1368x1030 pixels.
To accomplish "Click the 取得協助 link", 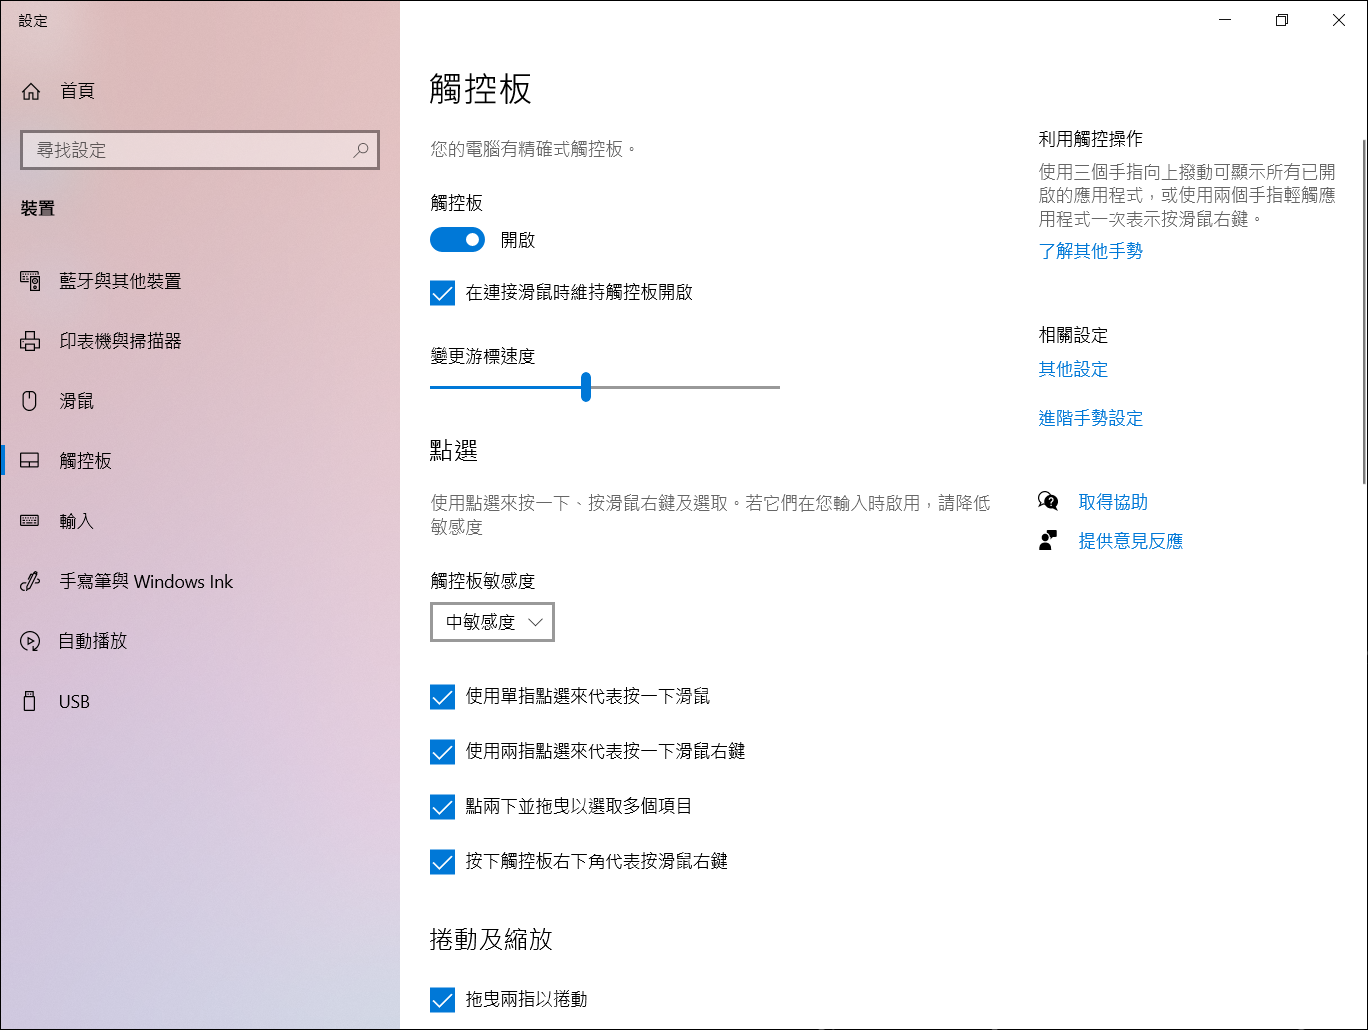I will click(1113, 502).
